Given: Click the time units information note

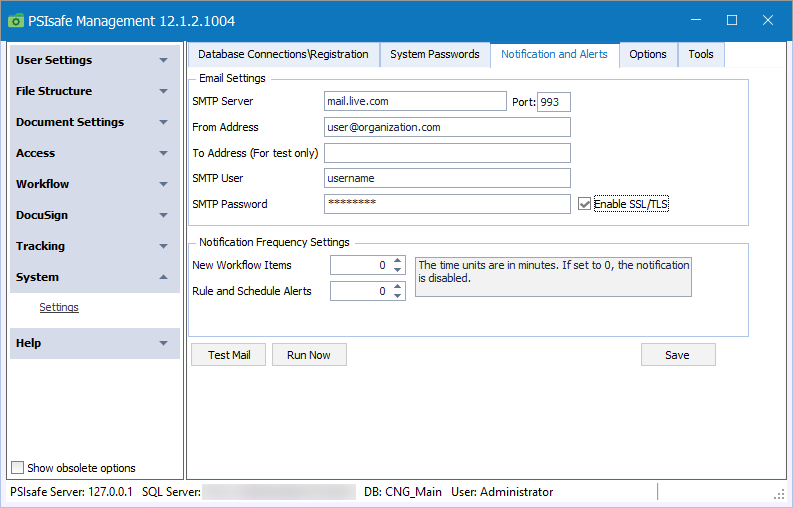Looking at the screenshot, I should [553, 277].
